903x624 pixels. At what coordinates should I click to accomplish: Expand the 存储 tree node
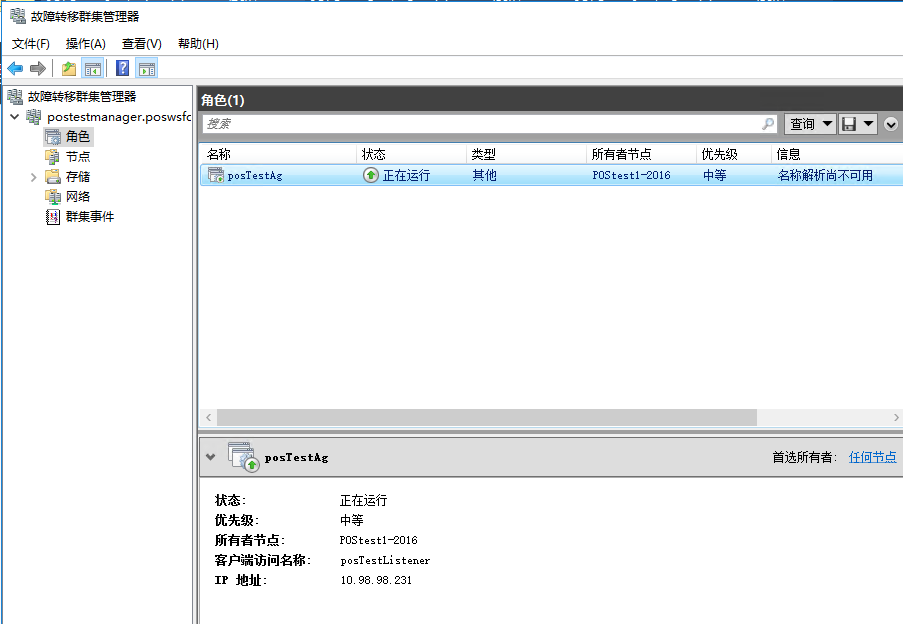click(x=33, y=177)
